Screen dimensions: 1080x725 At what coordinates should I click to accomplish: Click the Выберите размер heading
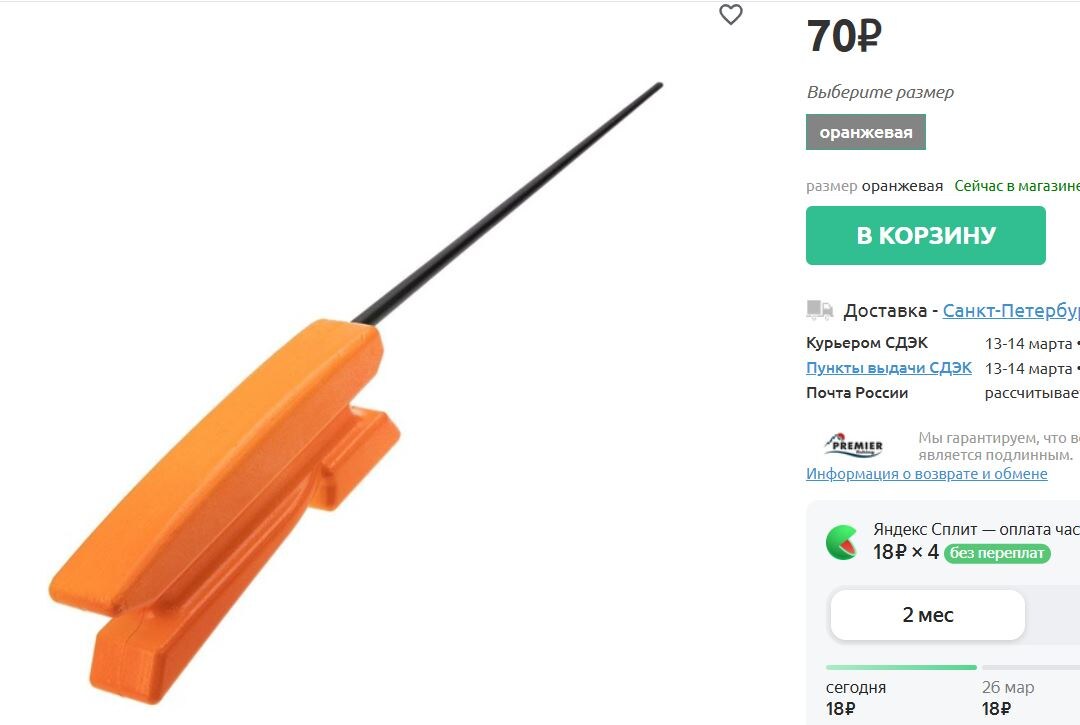(880, 92)
